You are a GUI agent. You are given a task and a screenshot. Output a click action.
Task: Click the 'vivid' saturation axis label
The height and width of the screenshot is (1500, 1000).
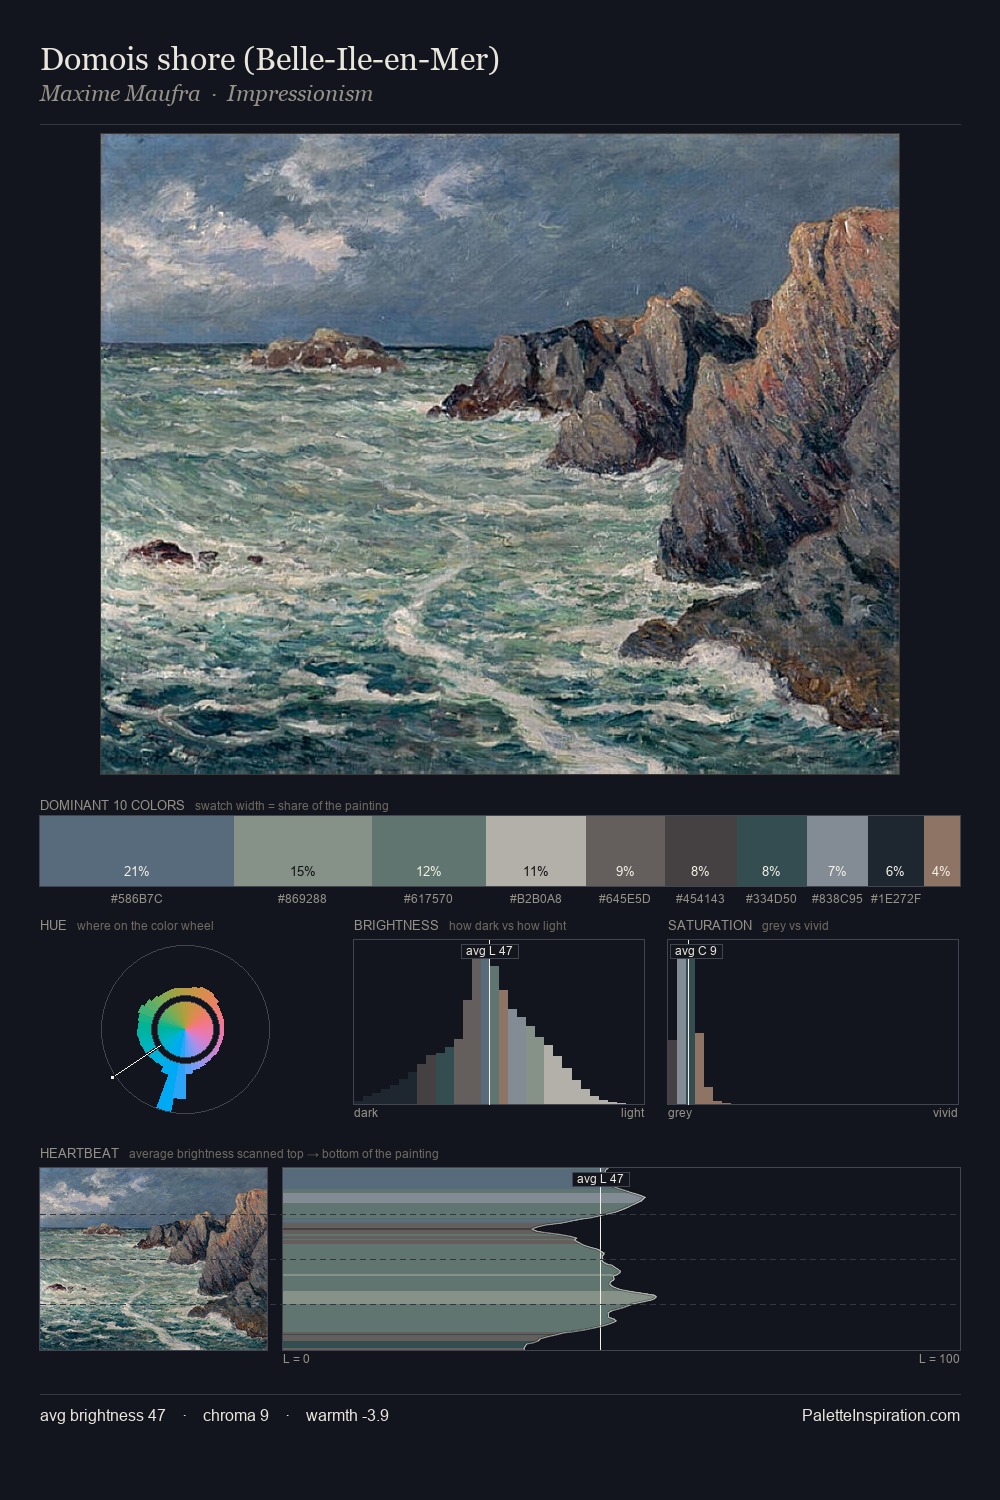coord(945,1113)
